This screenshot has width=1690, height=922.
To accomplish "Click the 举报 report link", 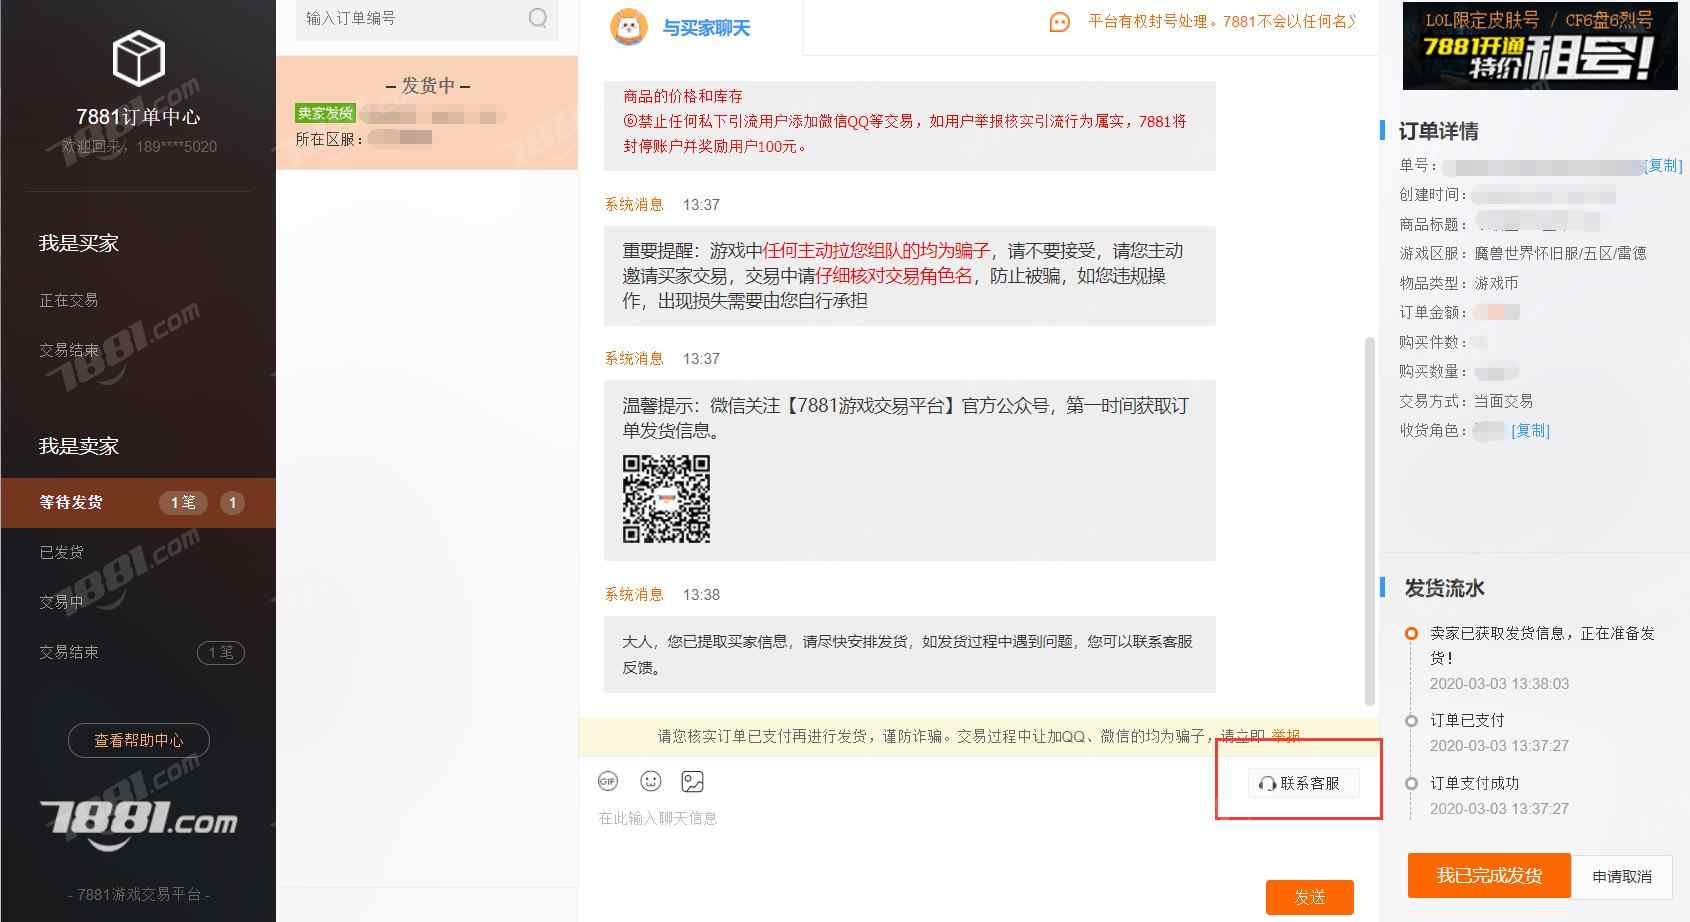I will point(1286,736).
